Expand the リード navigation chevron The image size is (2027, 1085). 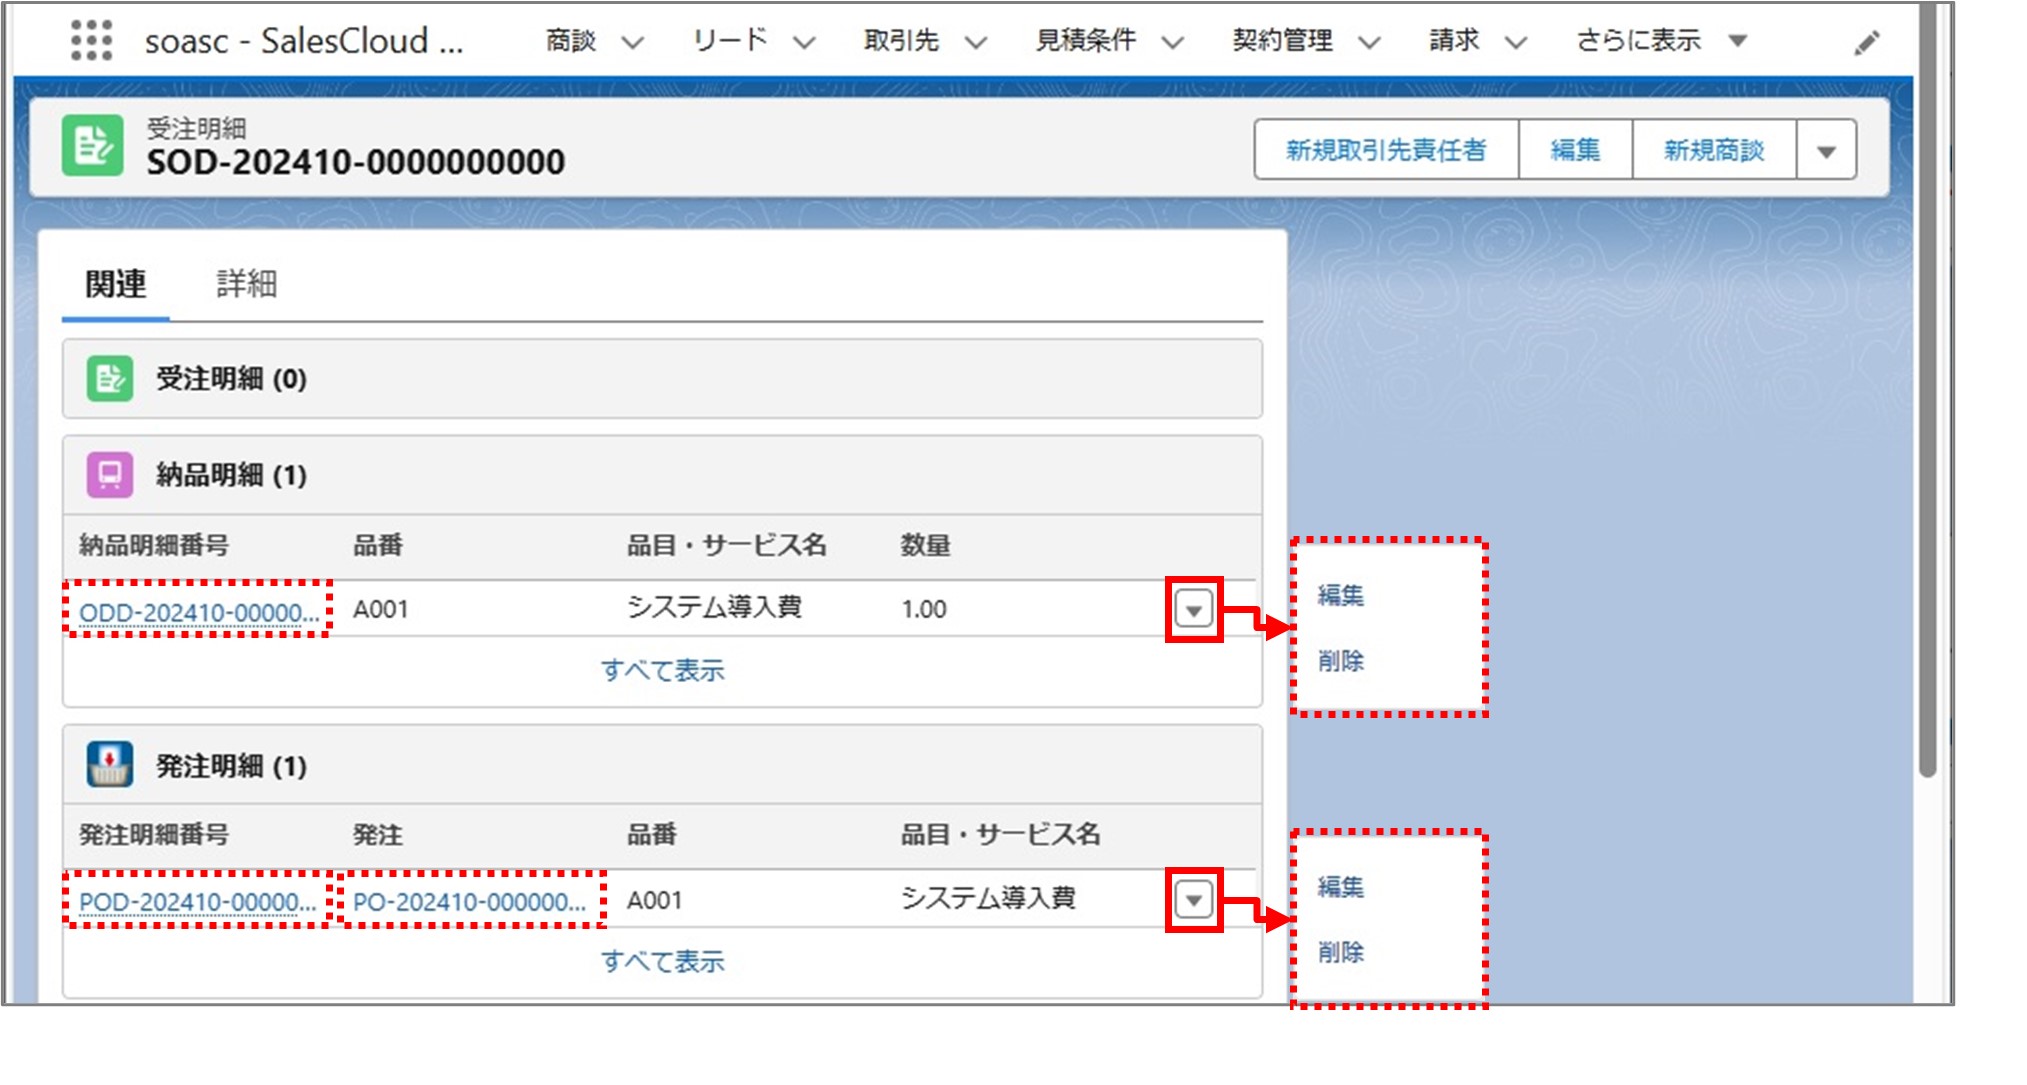tap(804, 42)
